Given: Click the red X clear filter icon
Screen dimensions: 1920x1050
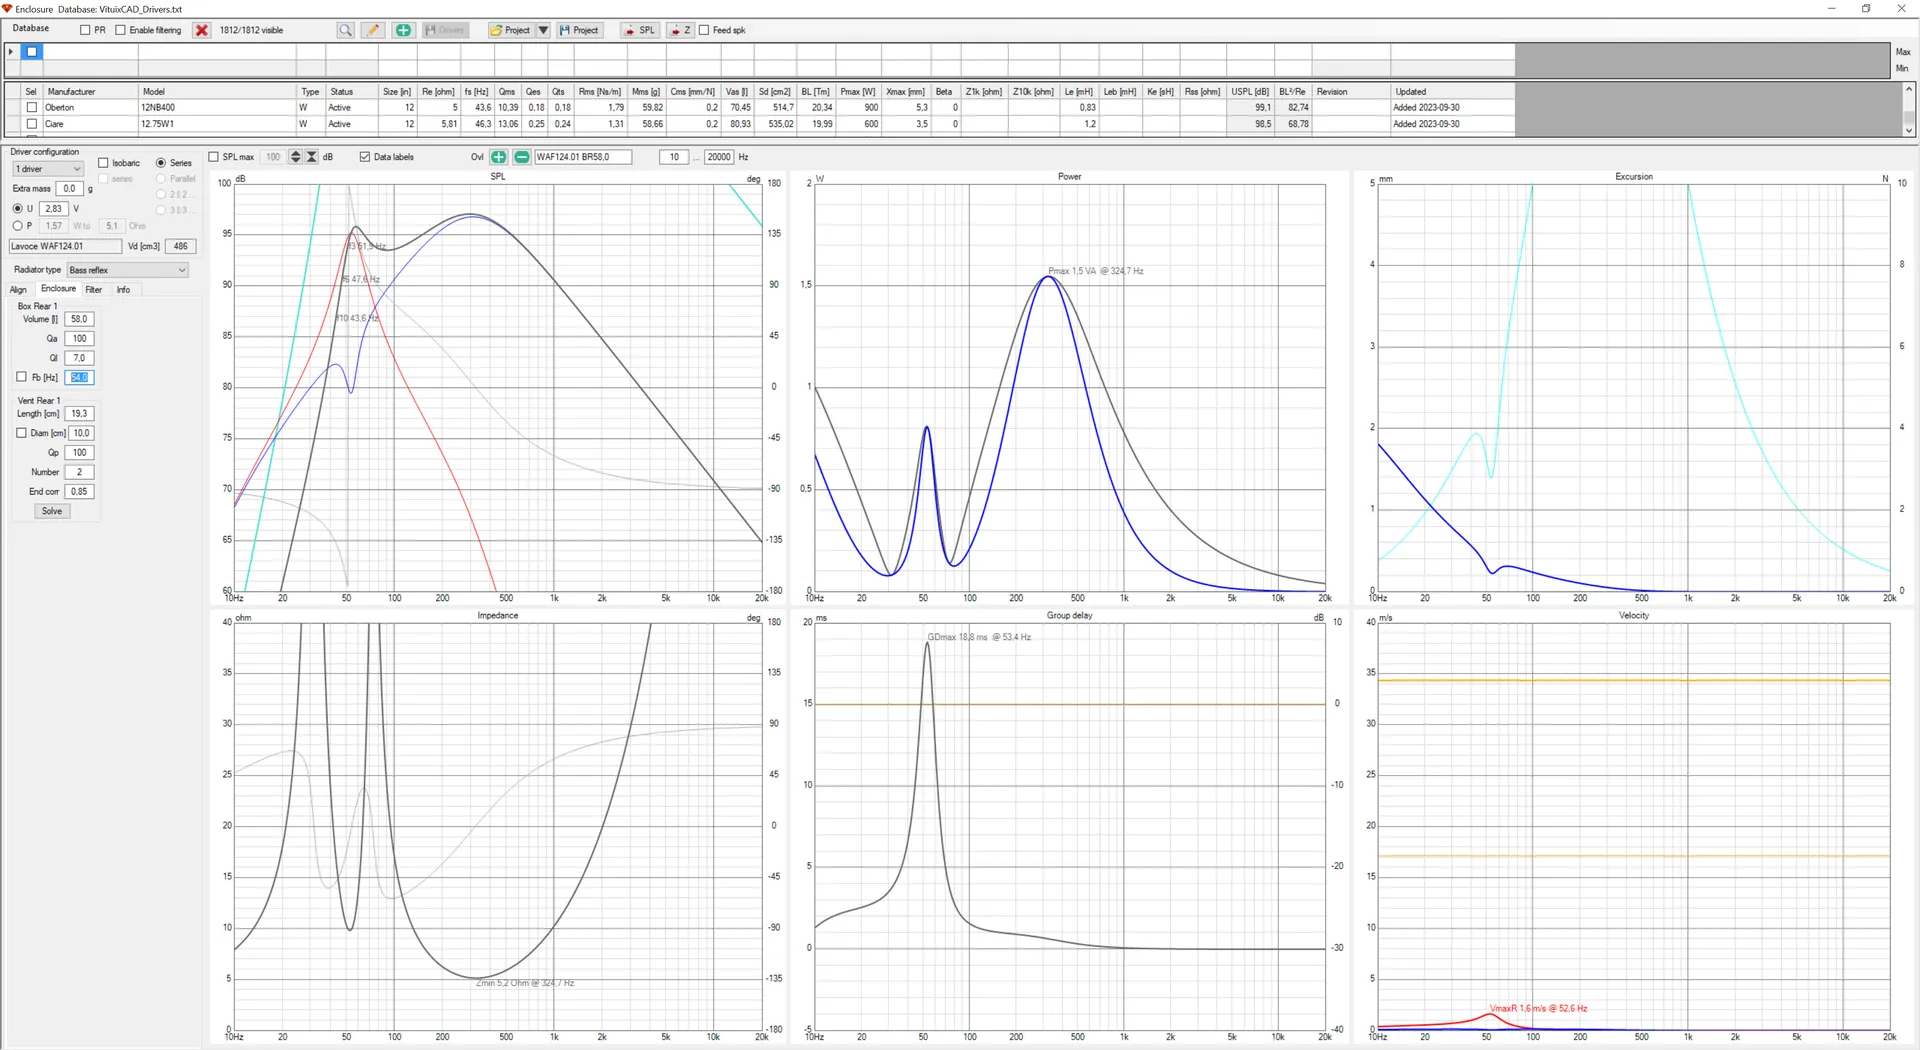Looking at the screenshot, I should [202, 30].
